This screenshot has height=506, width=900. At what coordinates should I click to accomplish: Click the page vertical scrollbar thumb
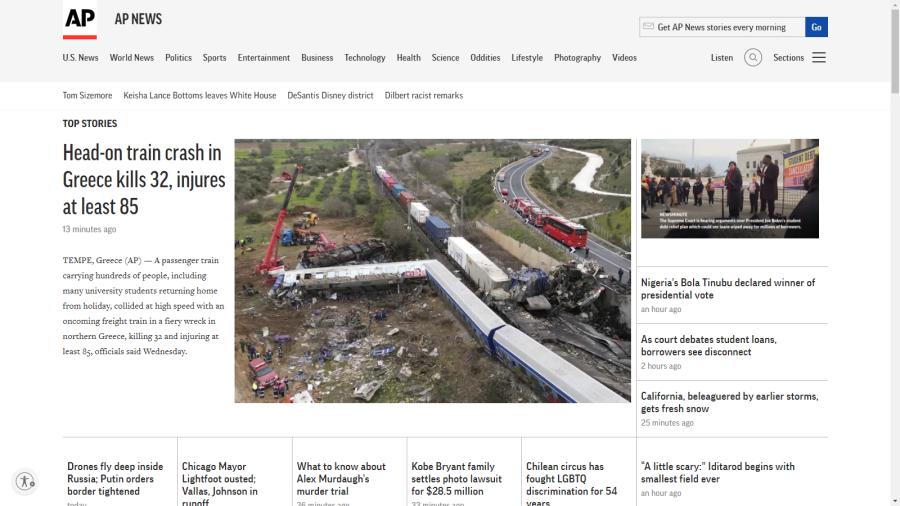(895, 49)
